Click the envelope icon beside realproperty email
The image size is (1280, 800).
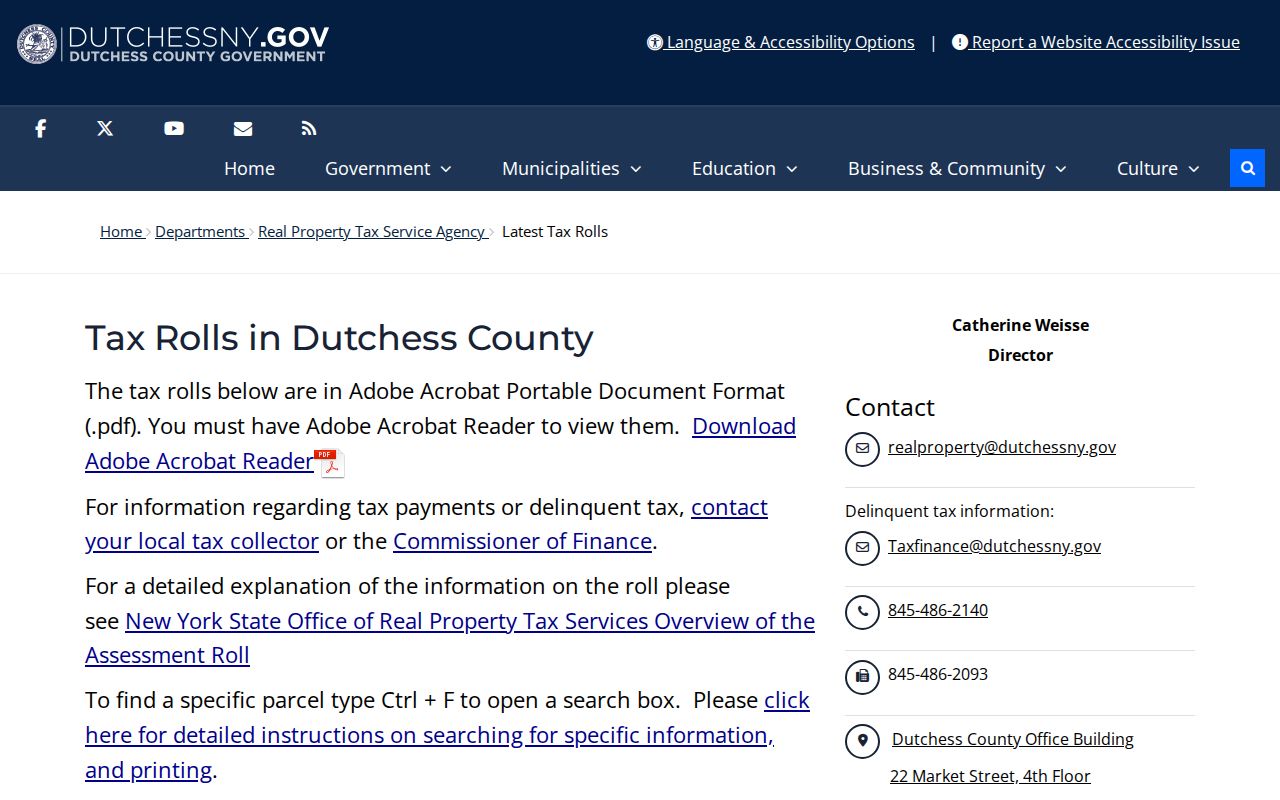(x=862, y=449)
